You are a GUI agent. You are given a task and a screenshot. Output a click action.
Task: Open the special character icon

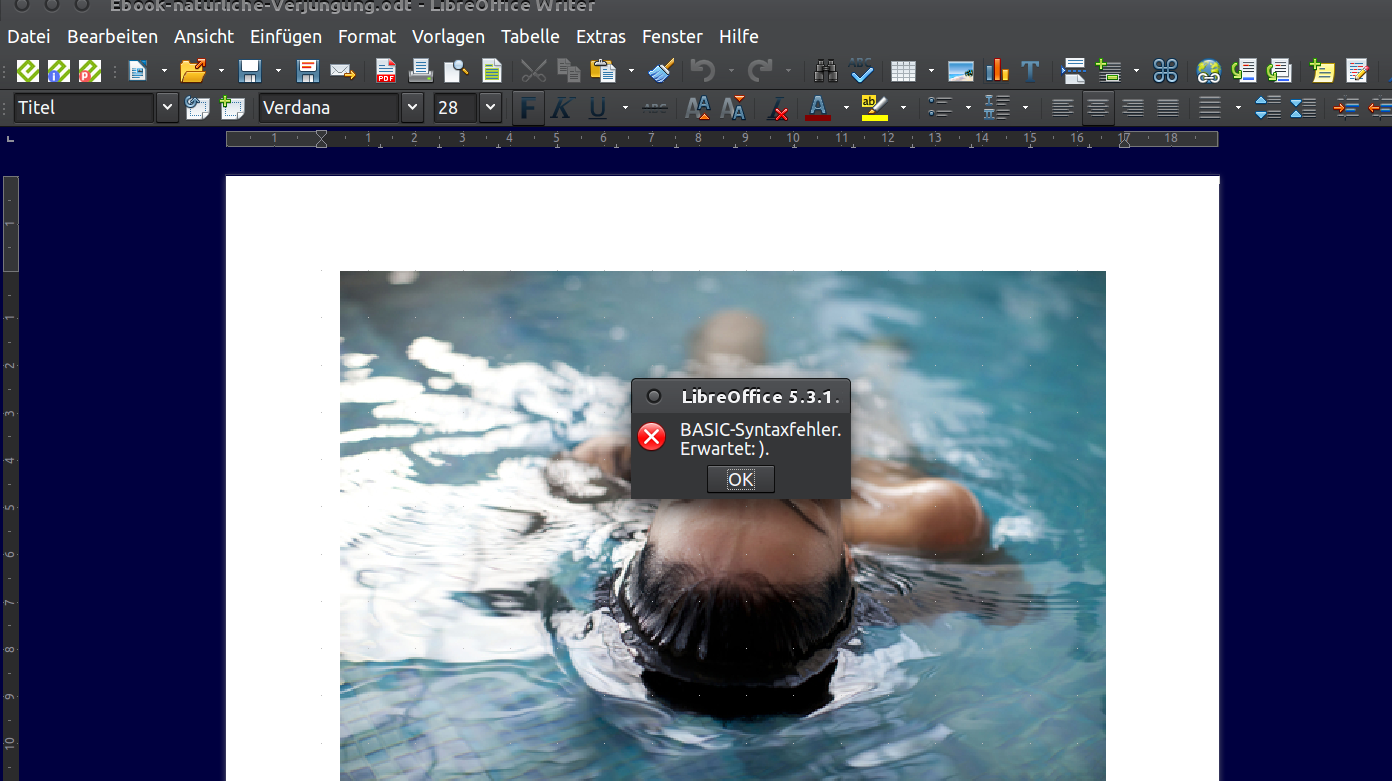click(1165, 71)
